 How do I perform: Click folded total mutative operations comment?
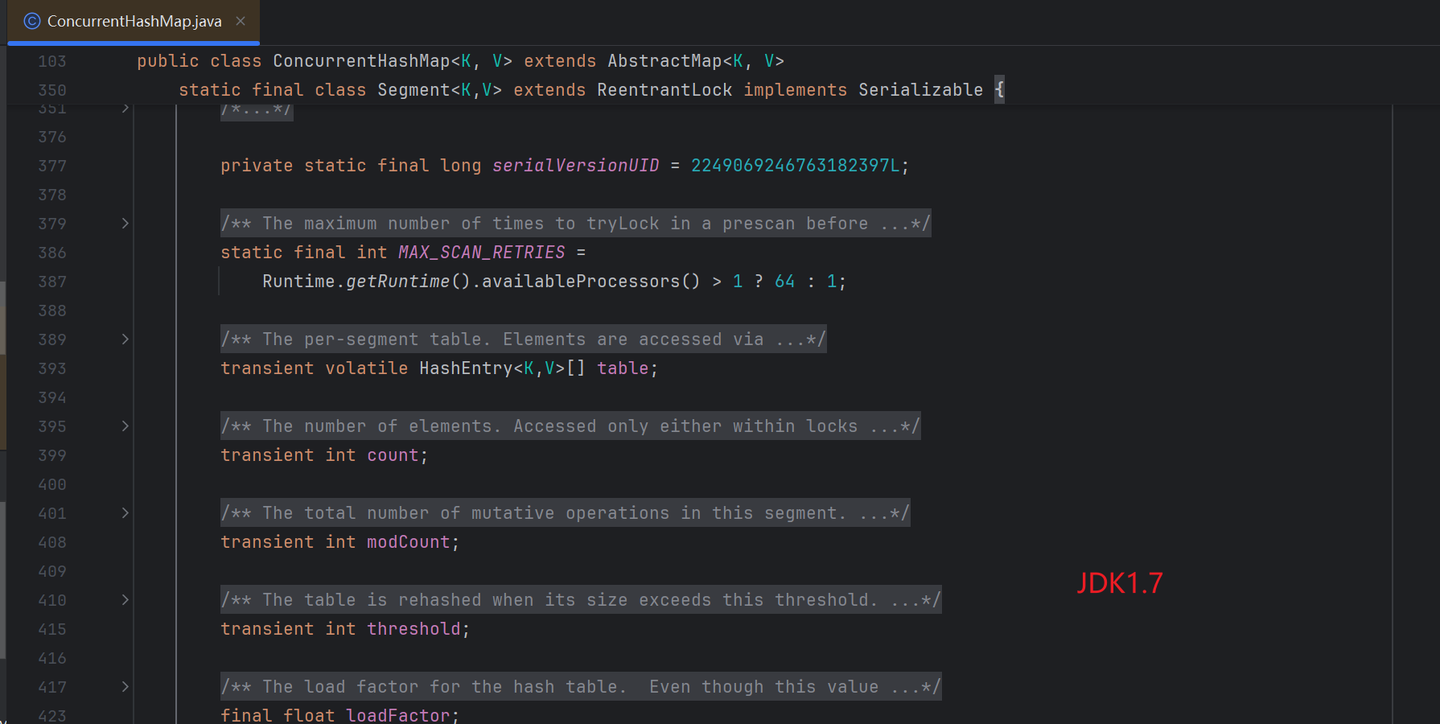(x=565, y=513)
